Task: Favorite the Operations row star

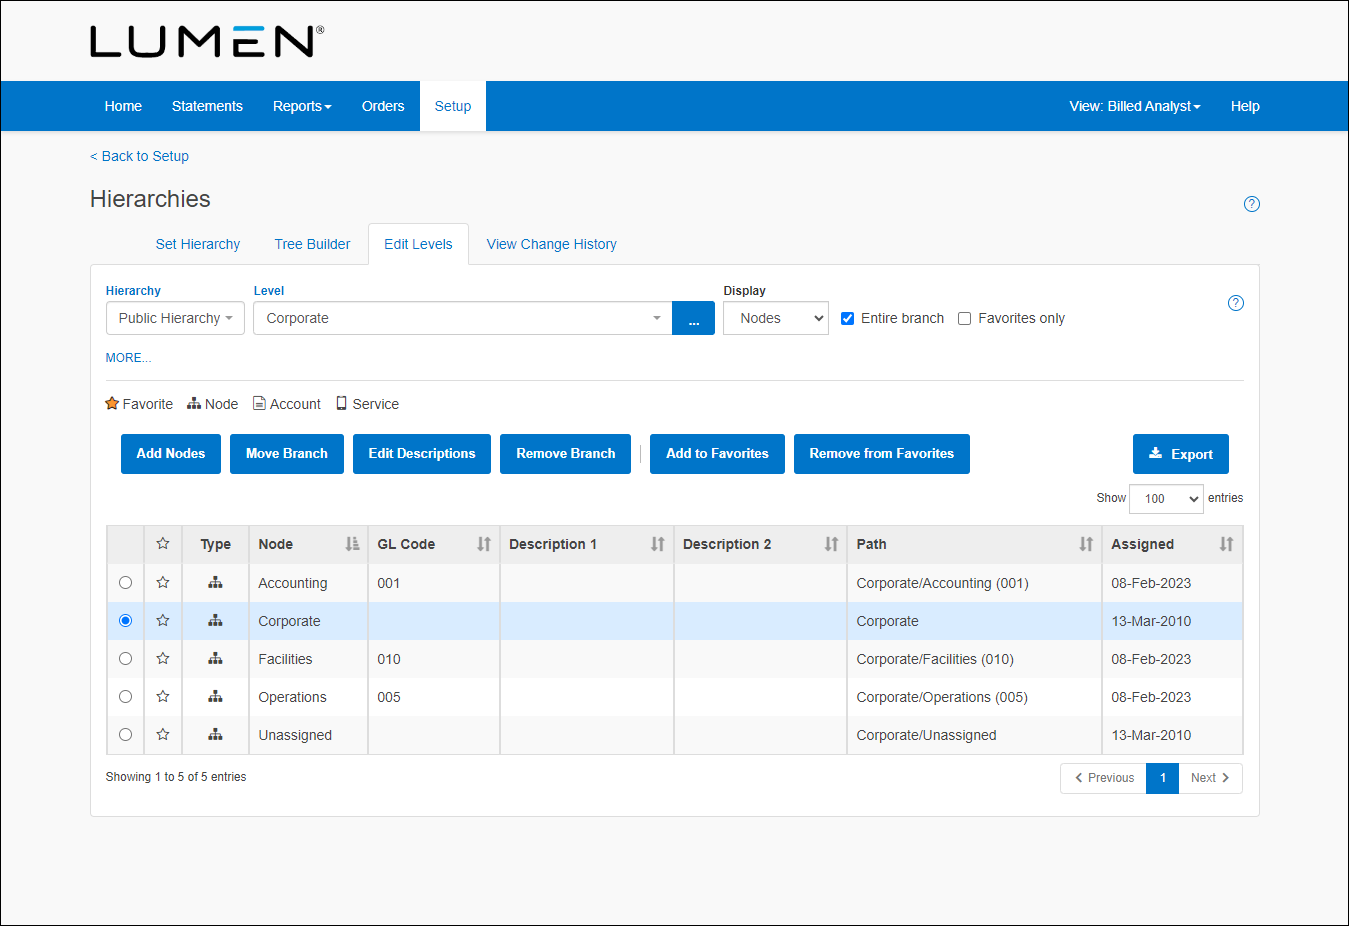Action: coord(163,696)
